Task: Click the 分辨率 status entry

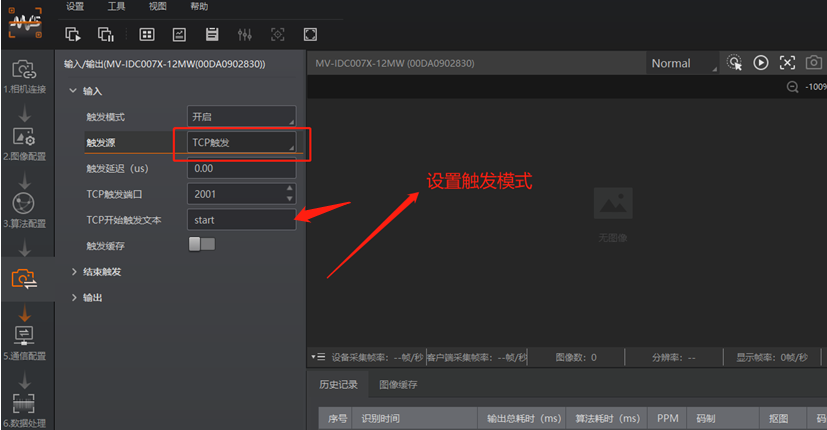Action: pos(674,357)
